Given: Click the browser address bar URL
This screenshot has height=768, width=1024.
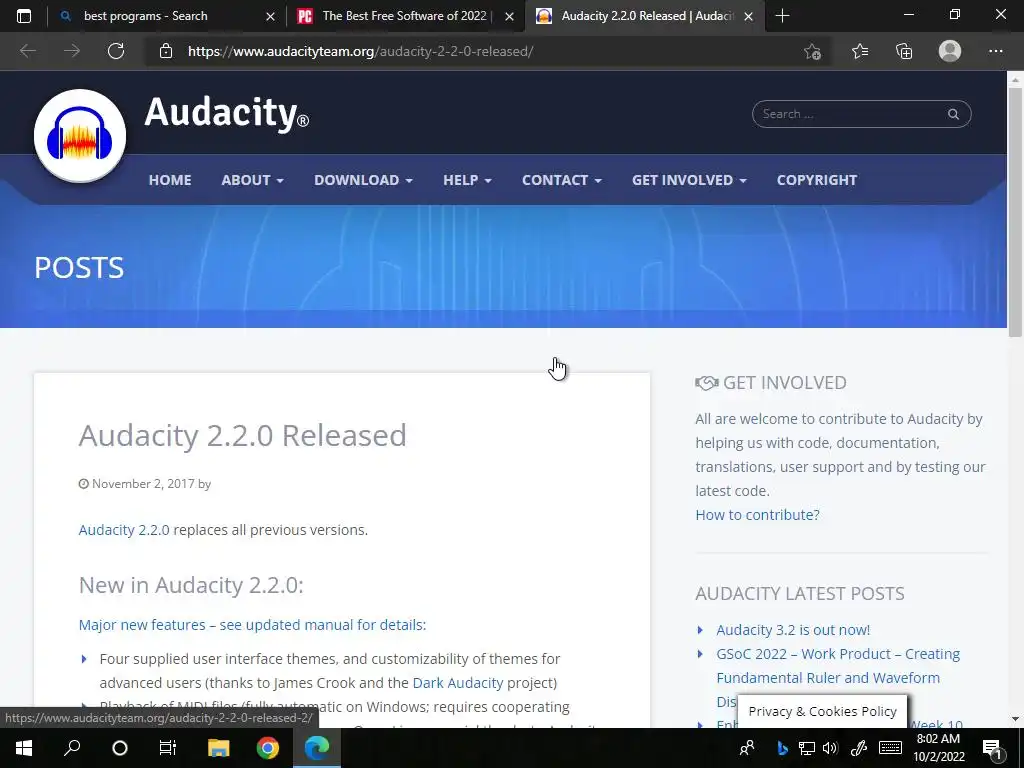Looking at the screenshot, I should coord(360,51).
